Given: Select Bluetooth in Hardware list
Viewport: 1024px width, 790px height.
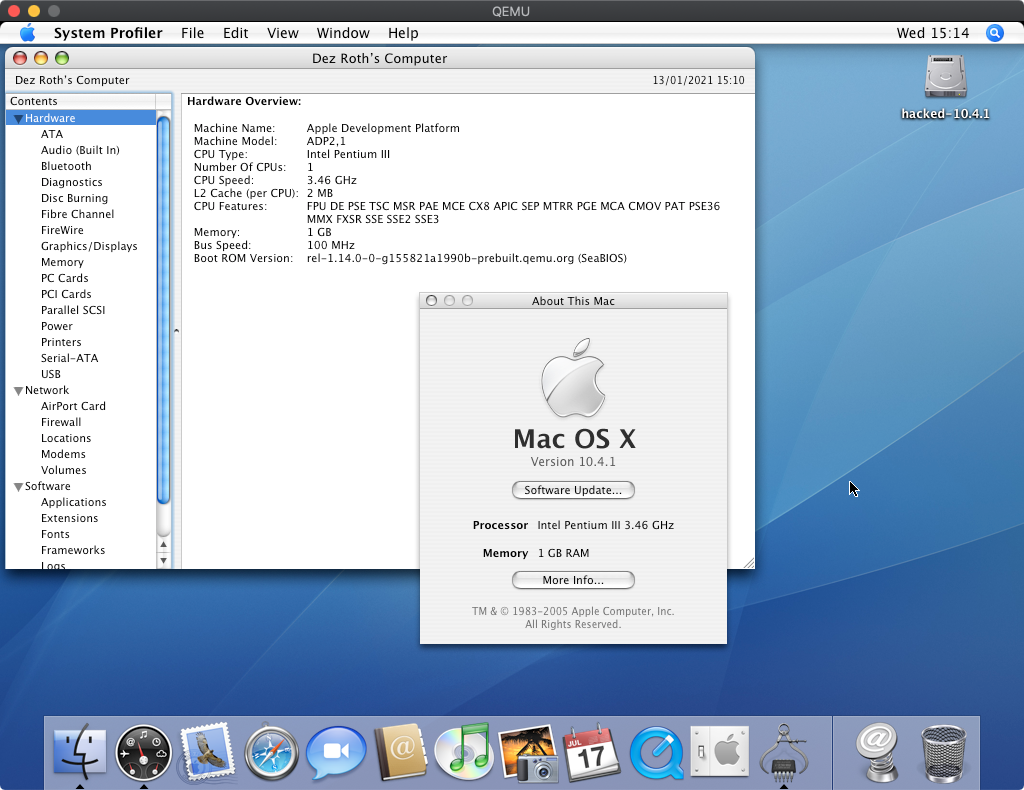Looking at the screenshot, I should click(66, 166).
